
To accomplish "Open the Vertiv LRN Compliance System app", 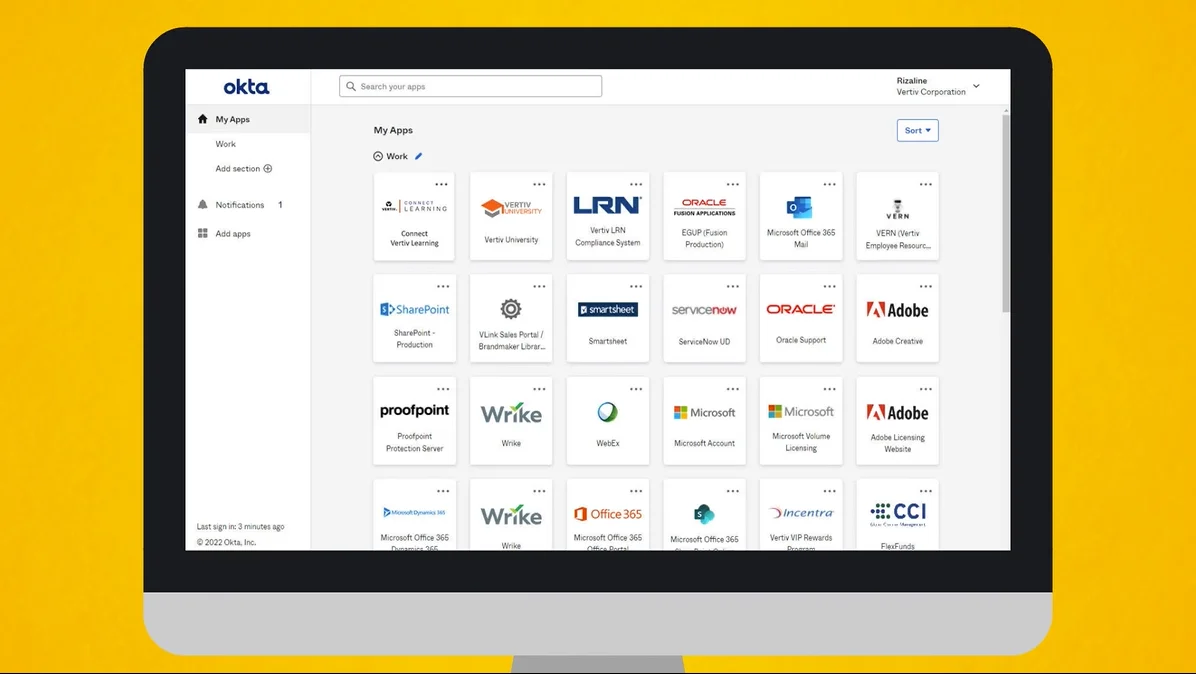I will [608, 217].
